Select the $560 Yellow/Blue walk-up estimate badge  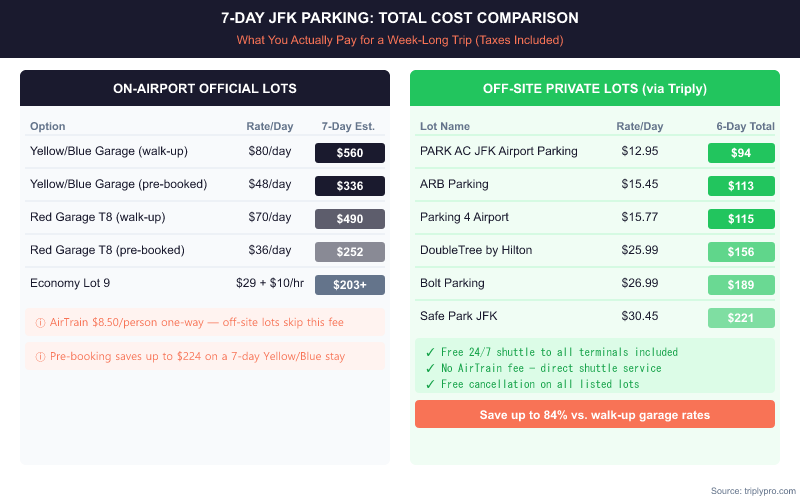pyautogui.click(x=350, y=153)
